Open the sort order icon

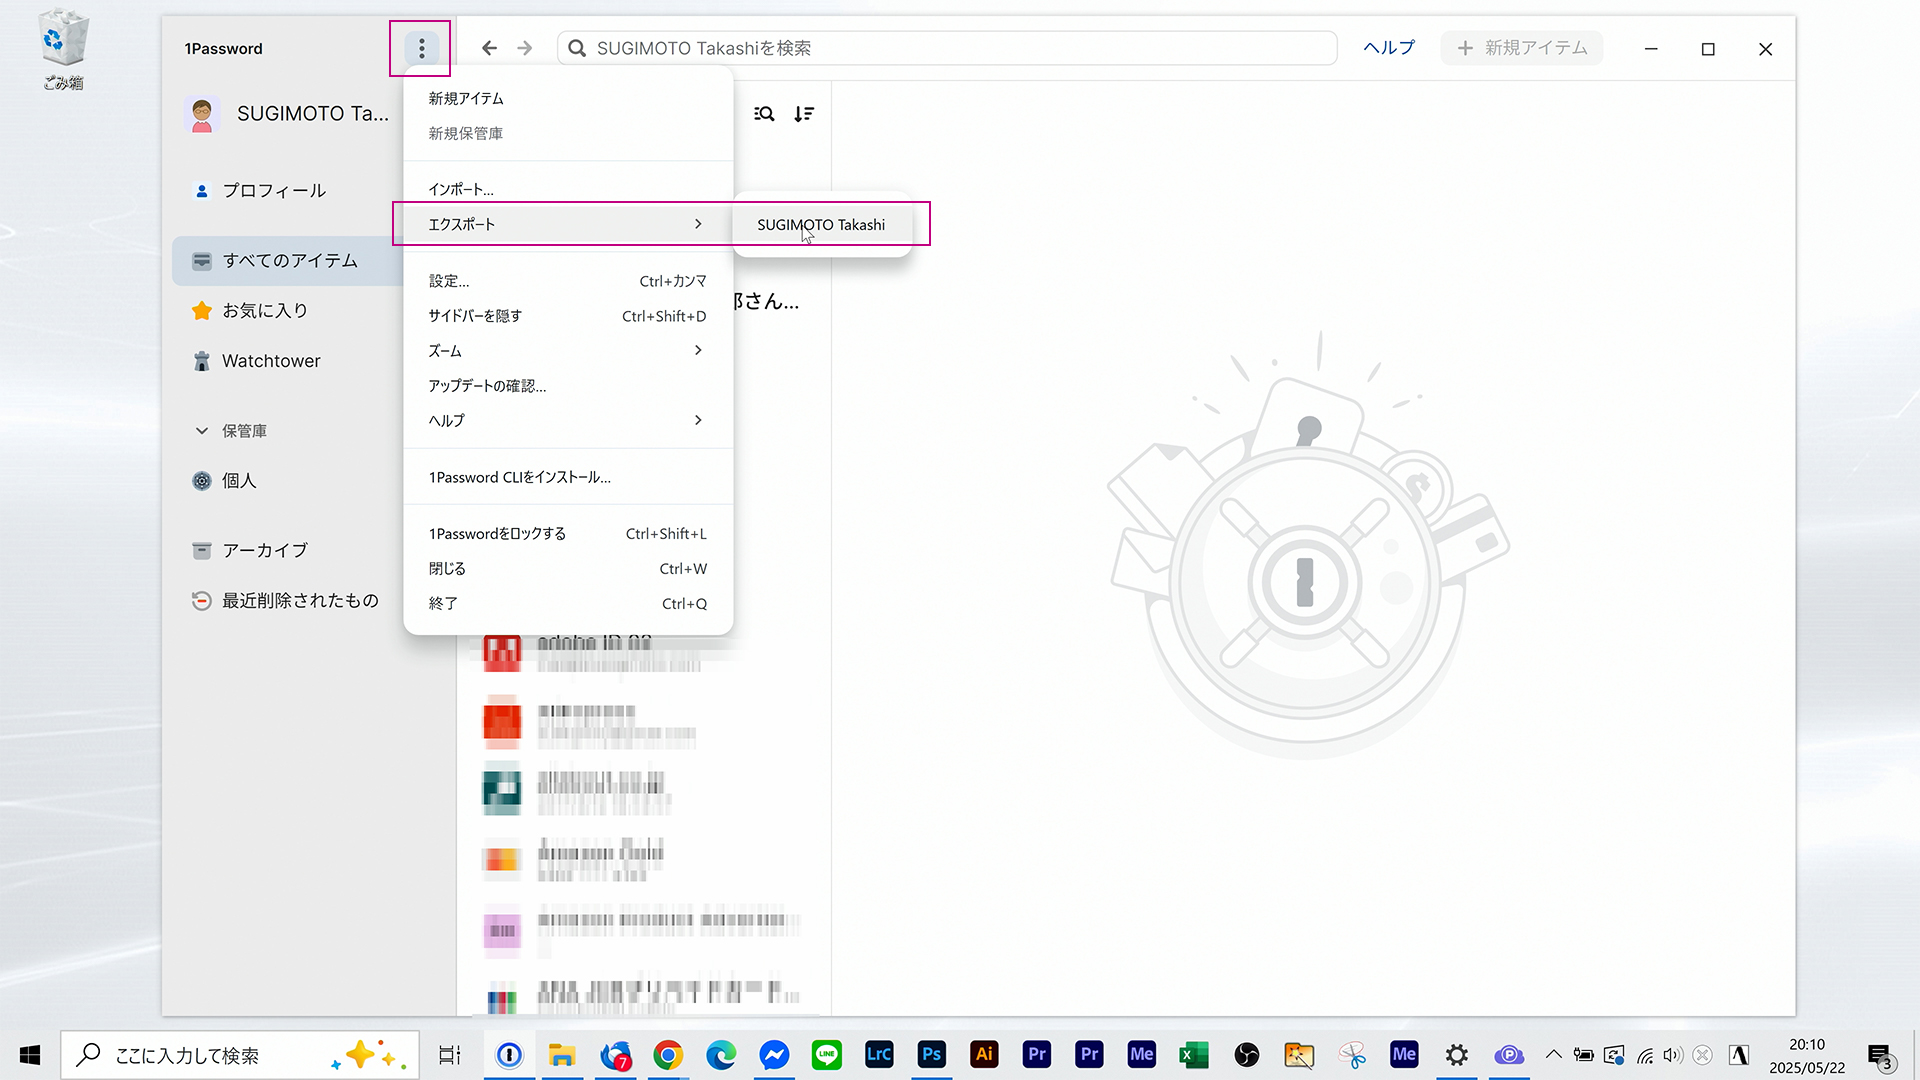804,114
